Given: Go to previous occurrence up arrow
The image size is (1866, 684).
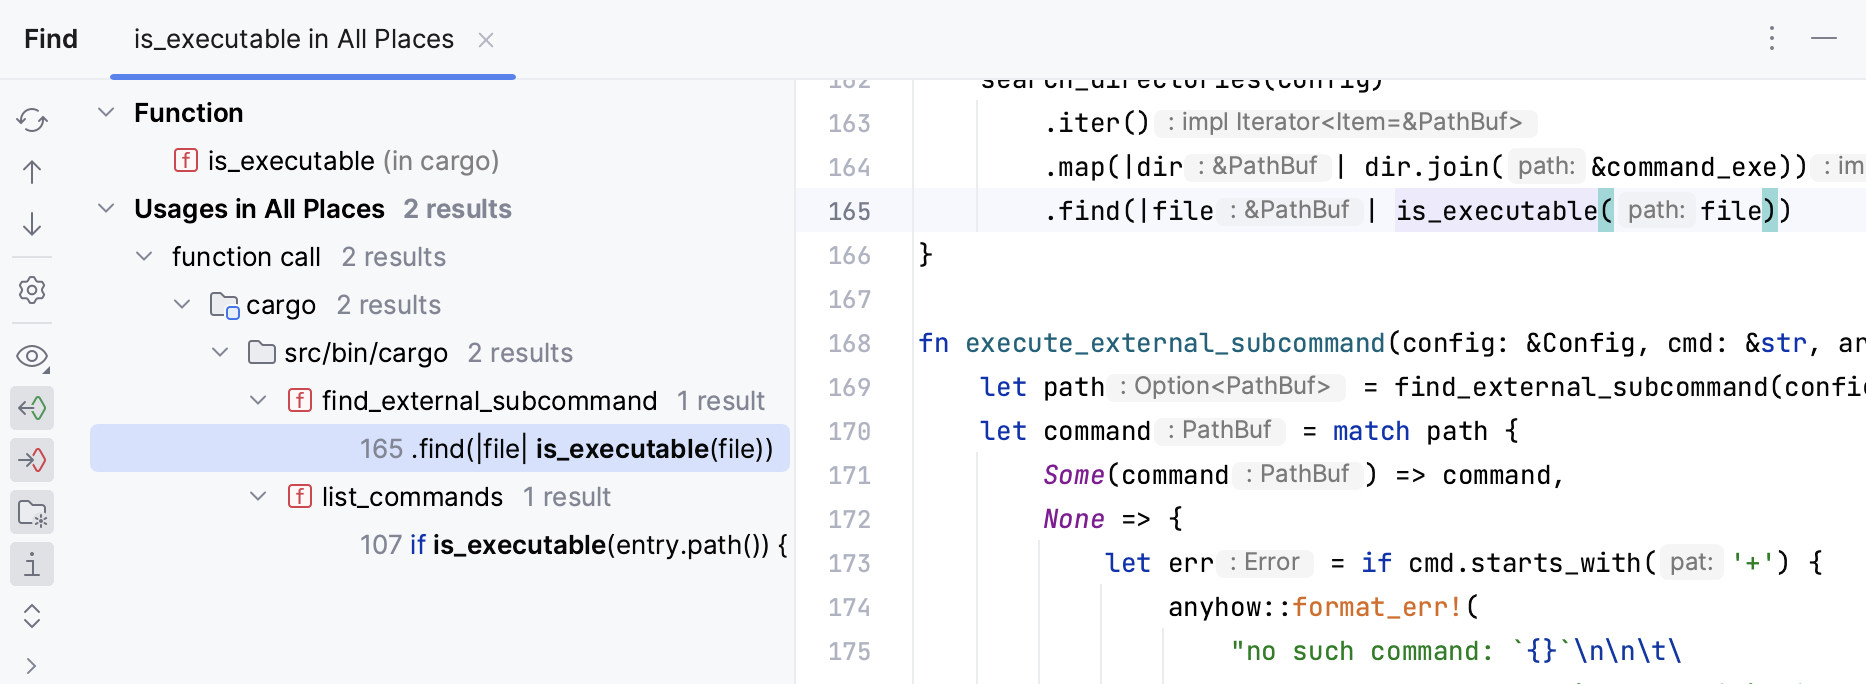Looking at the screenshot, I should tap(32, 172).
